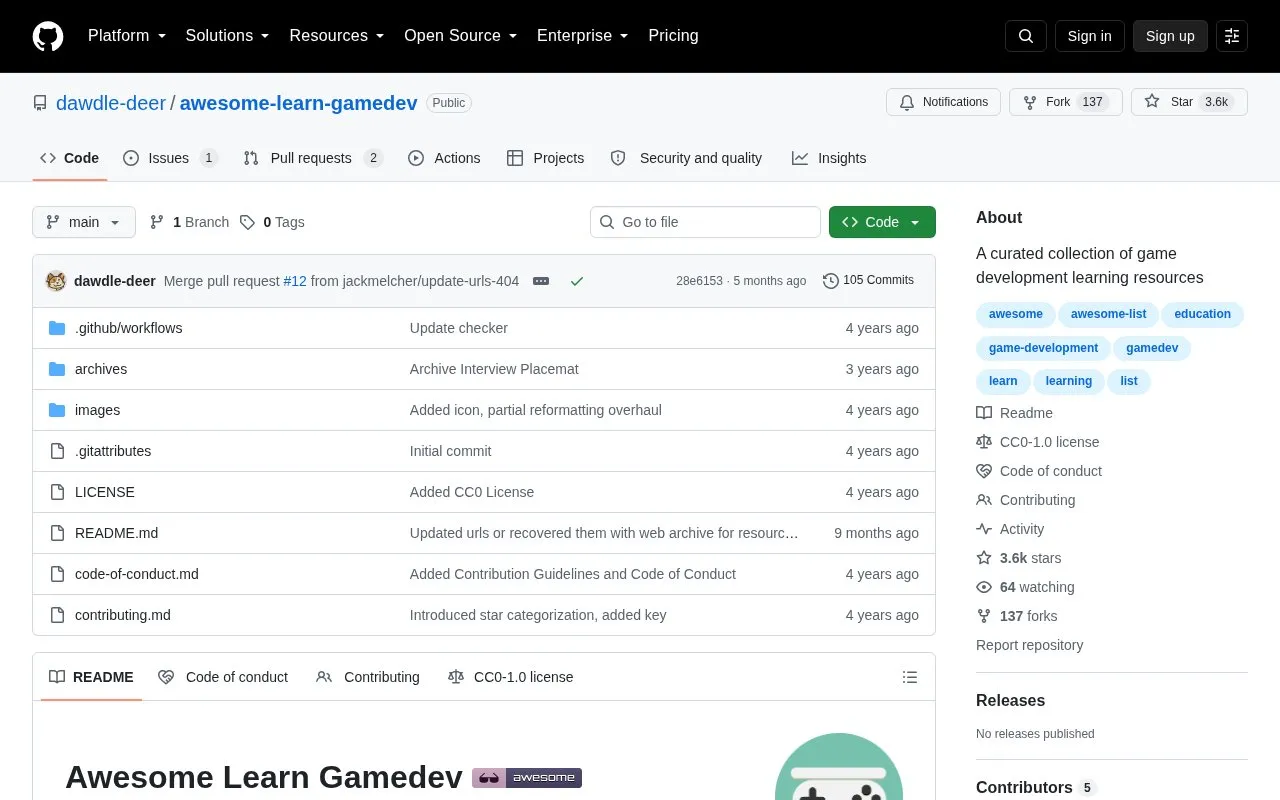This screenshot has width=1280, height=800.
Task: Open the archives folder
Action: click(x=101, y=369)
